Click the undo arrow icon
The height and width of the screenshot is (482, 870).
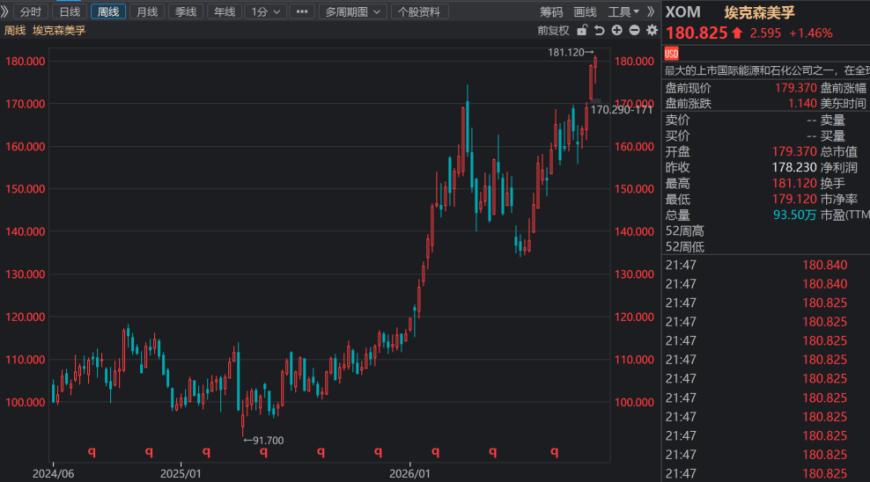(x=599, y=31)
